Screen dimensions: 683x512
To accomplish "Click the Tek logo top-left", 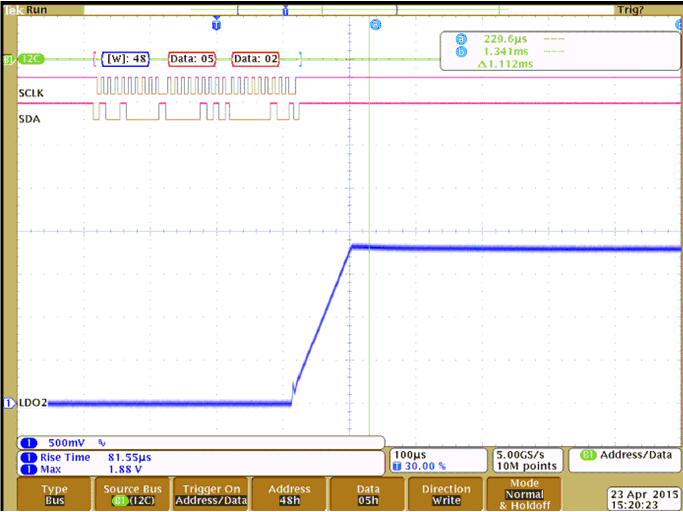I will tap(13, 9).
